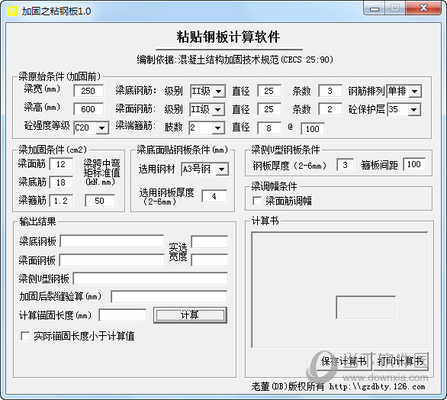Click the 梁面钢筋 直径 field
The image size is (447, 400).
pos(269,109)
